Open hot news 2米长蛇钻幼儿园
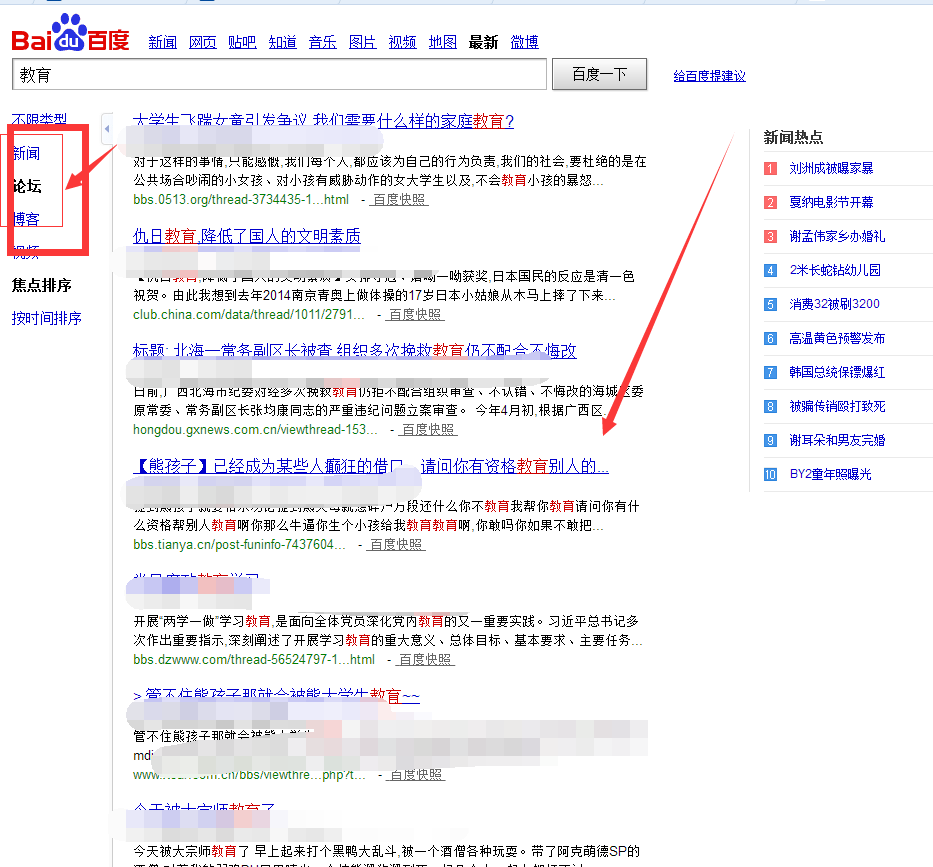 click(835, 270)
